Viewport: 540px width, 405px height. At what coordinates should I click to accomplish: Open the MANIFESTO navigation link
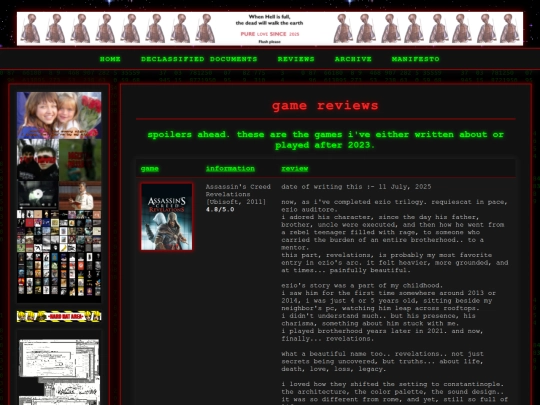415,59
